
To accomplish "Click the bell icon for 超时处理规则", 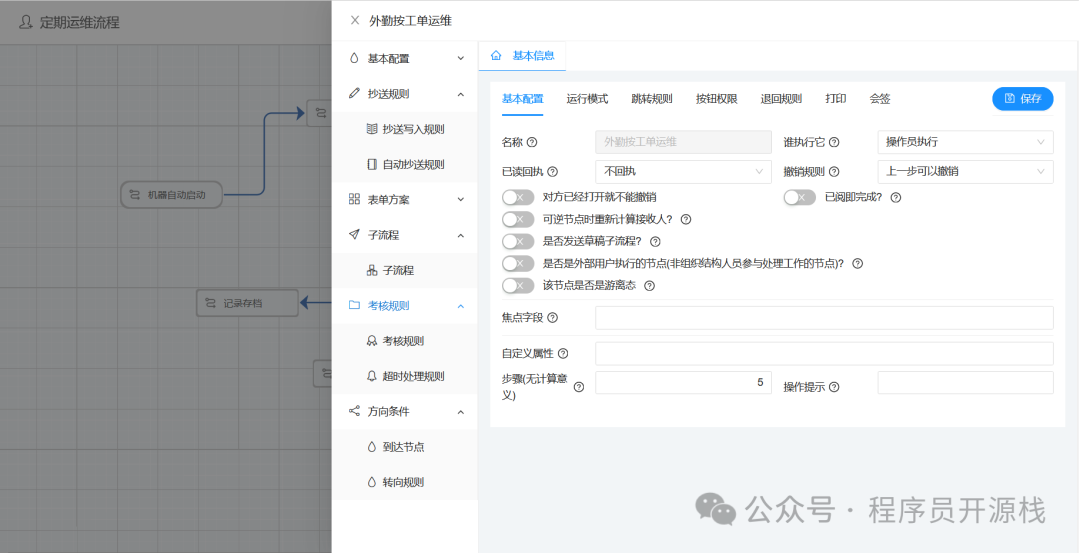I will [x=372, y=376].
